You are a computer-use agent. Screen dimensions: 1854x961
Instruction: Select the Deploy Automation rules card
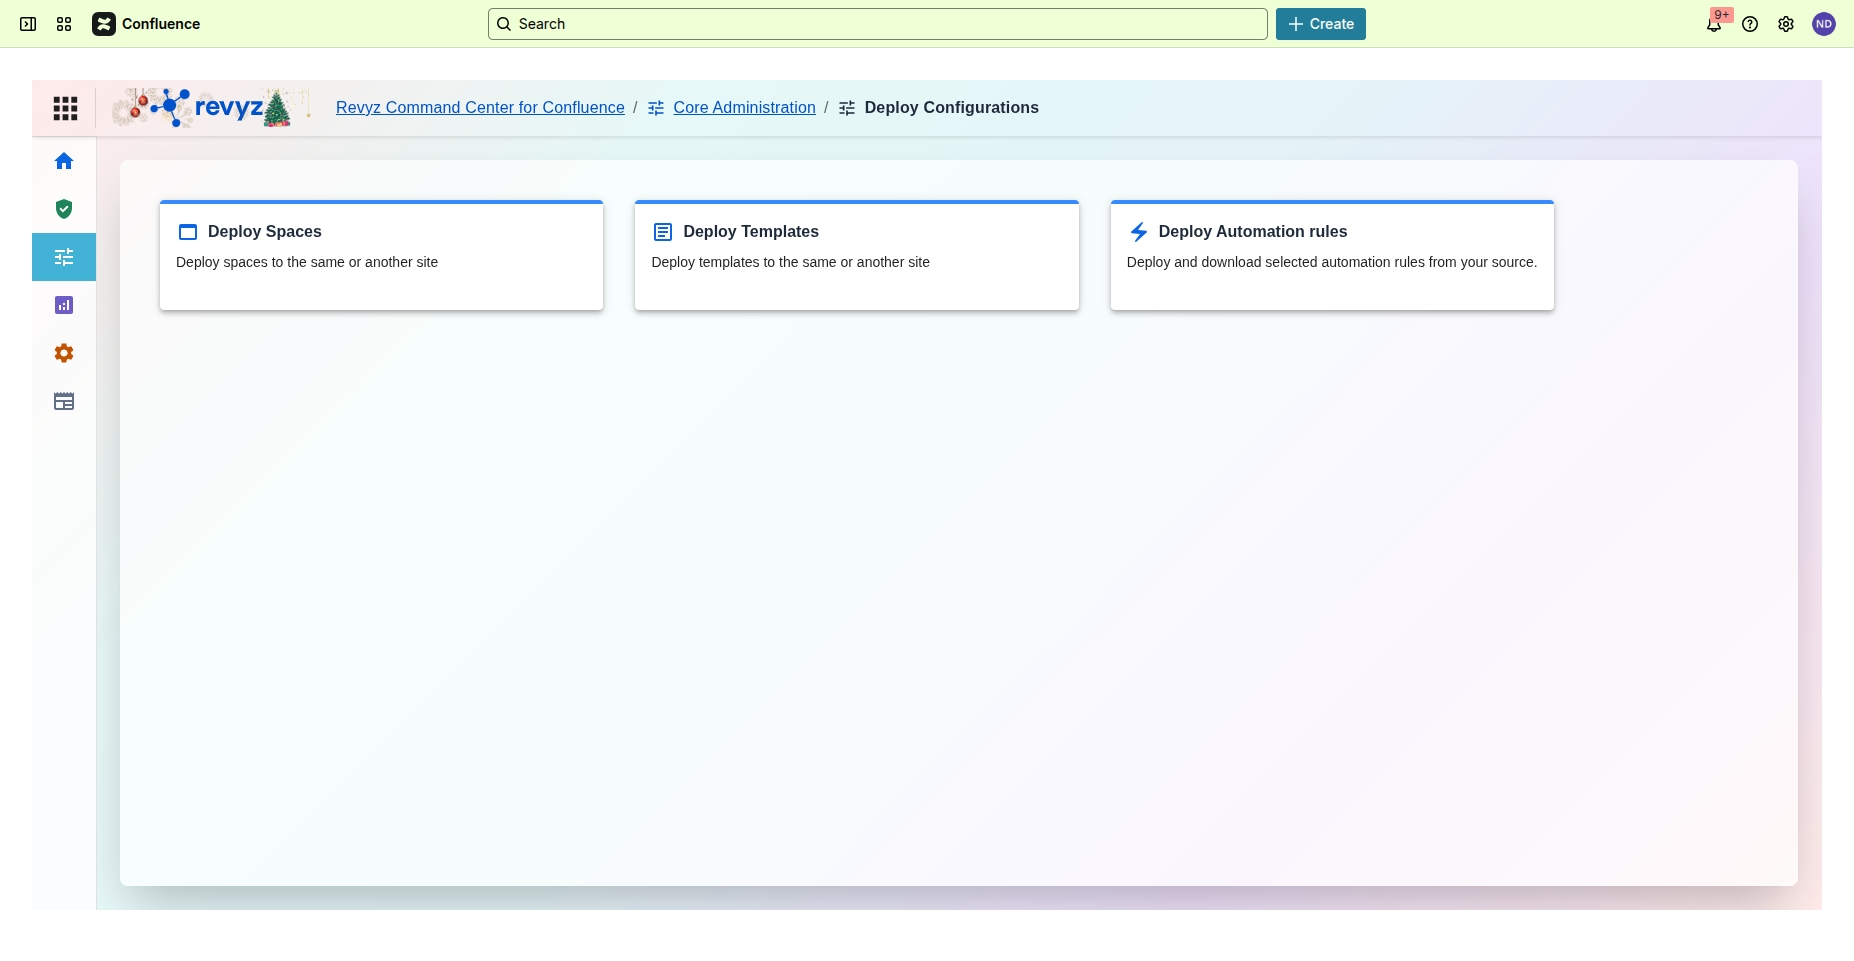point(1331,255)
